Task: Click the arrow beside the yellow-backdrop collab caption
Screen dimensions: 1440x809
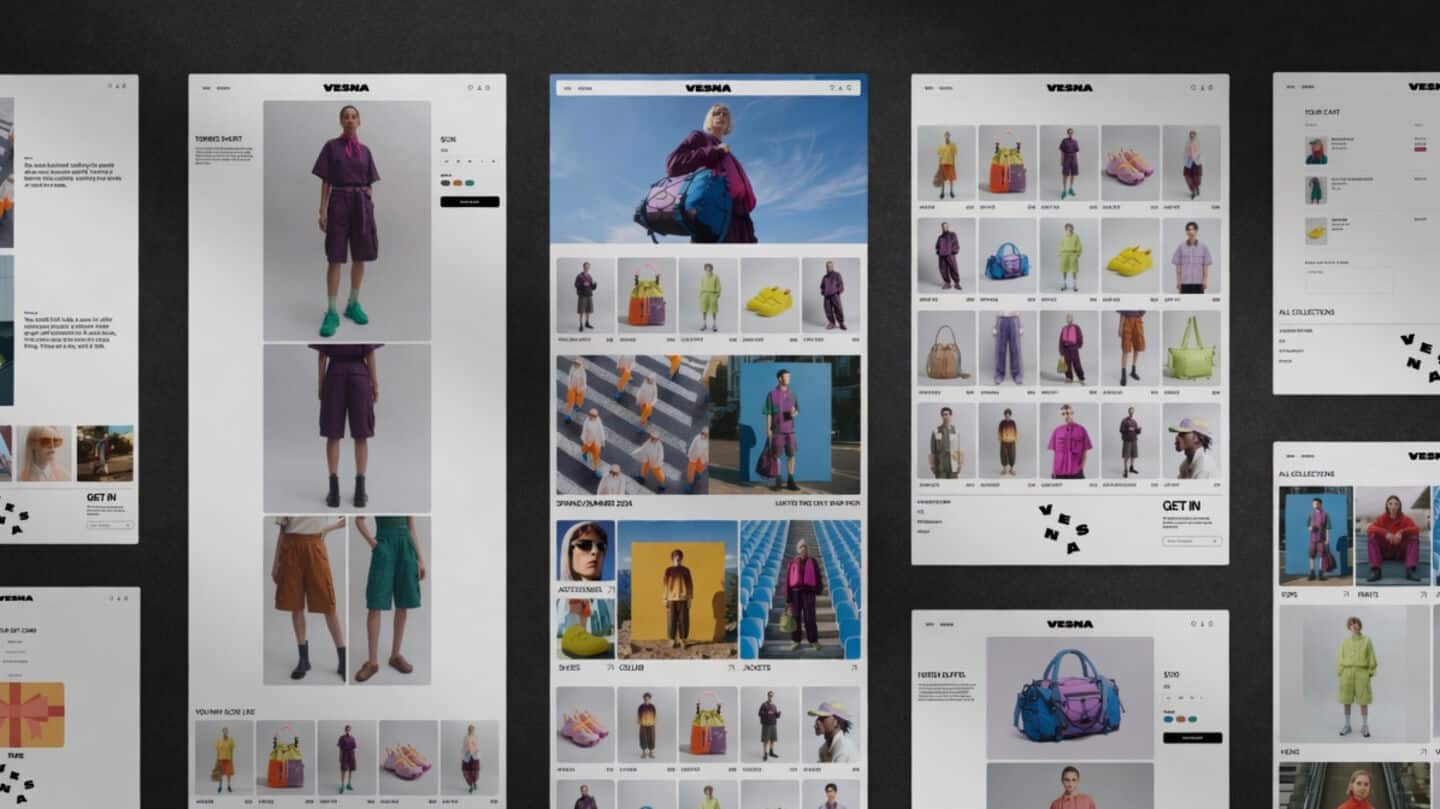Action: (731, 667)
